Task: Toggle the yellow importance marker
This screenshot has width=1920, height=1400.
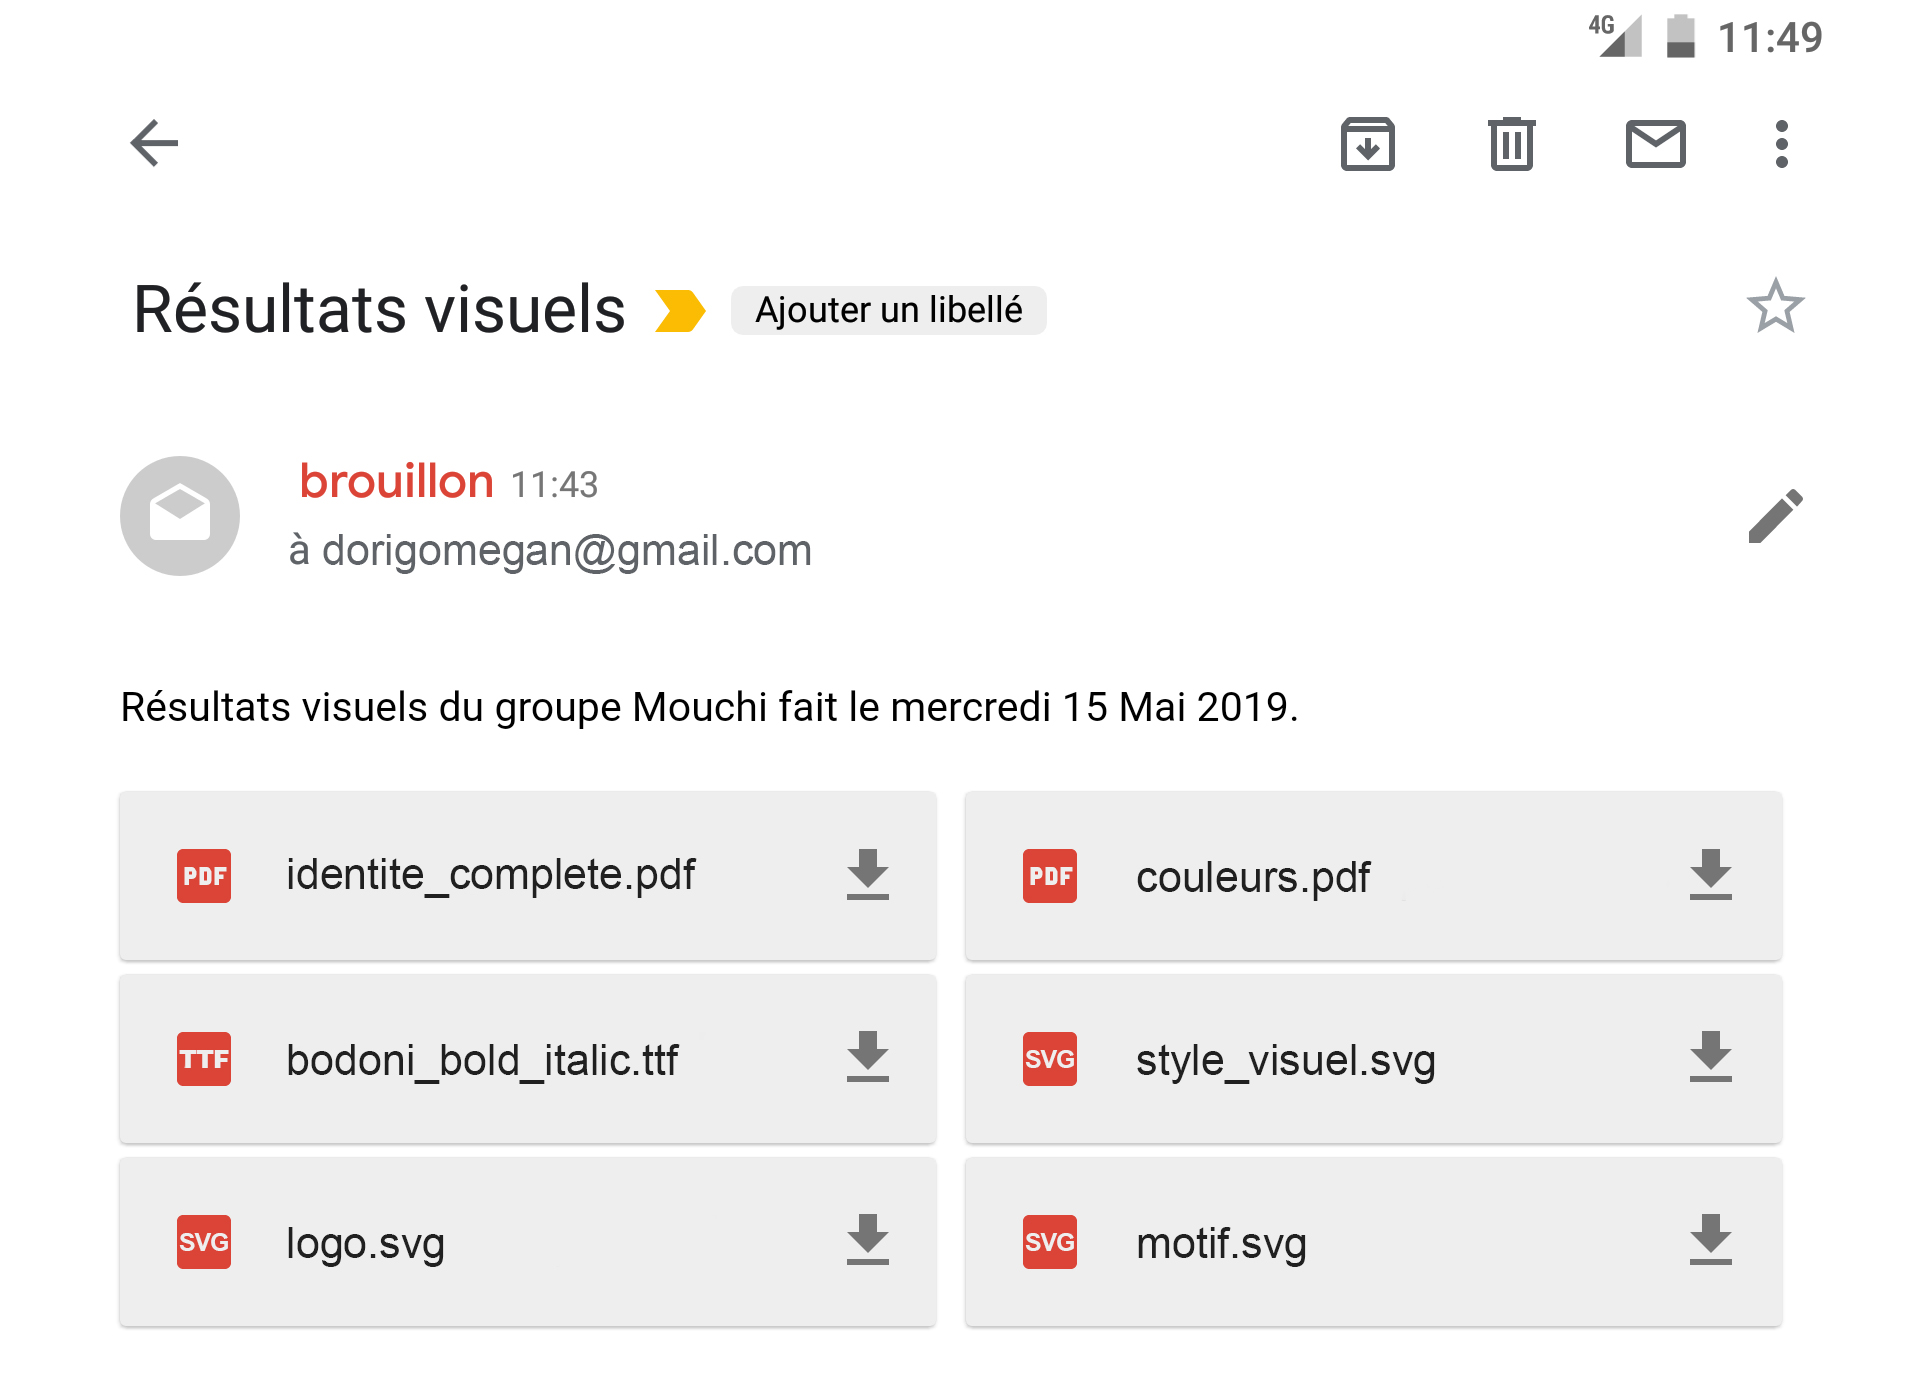Action: [x=680, y=310]
